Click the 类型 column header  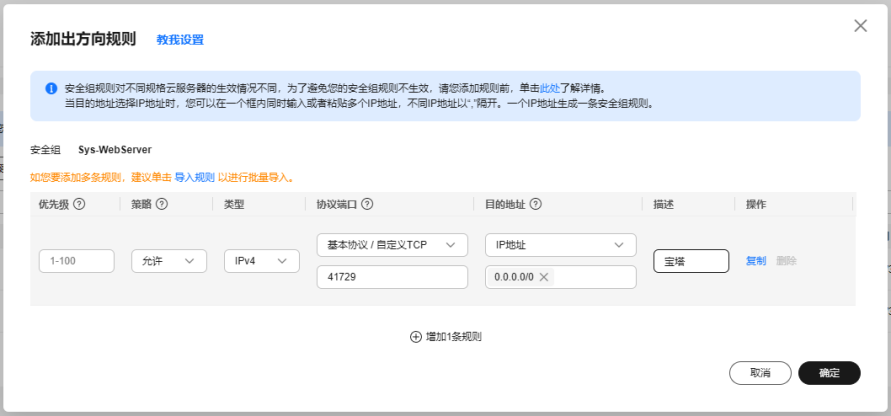click(x=234, y=205)
